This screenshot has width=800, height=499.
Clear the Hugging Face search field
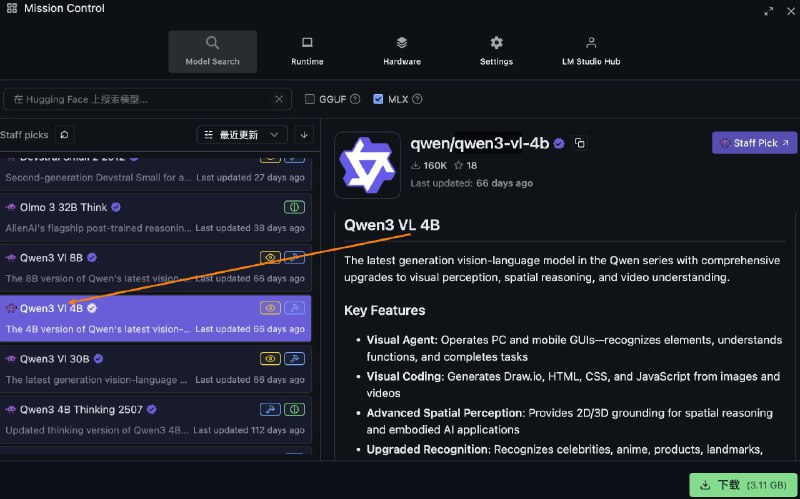279,99
